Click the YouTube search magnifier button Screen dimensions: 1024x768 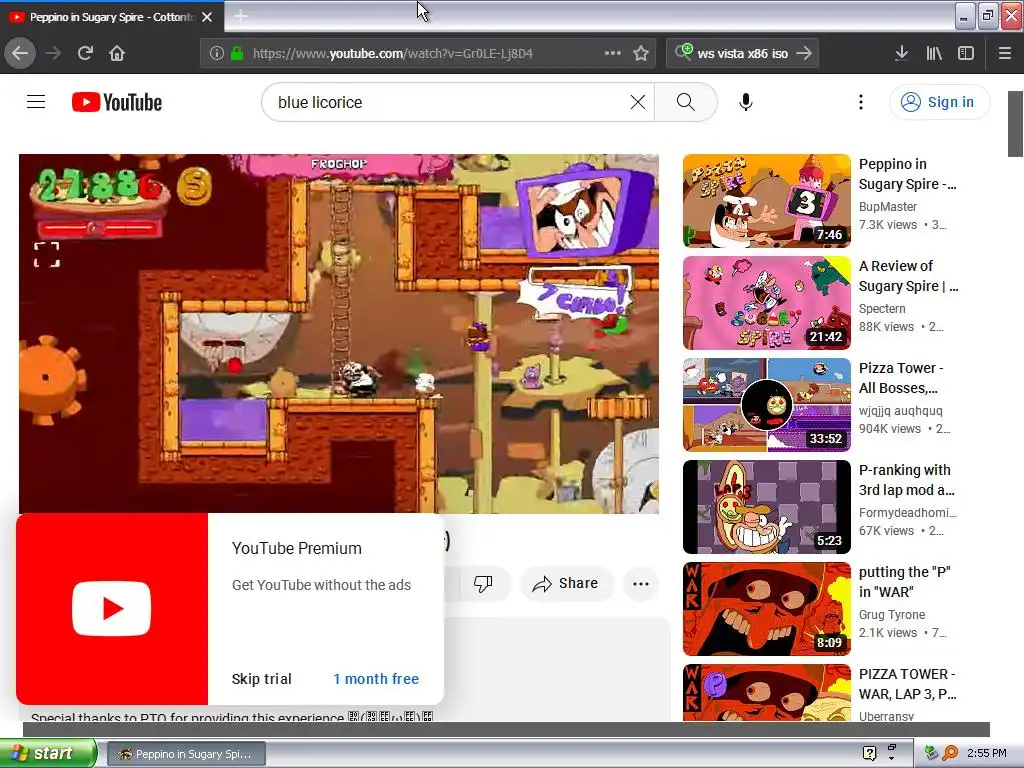tap(686, 102)
